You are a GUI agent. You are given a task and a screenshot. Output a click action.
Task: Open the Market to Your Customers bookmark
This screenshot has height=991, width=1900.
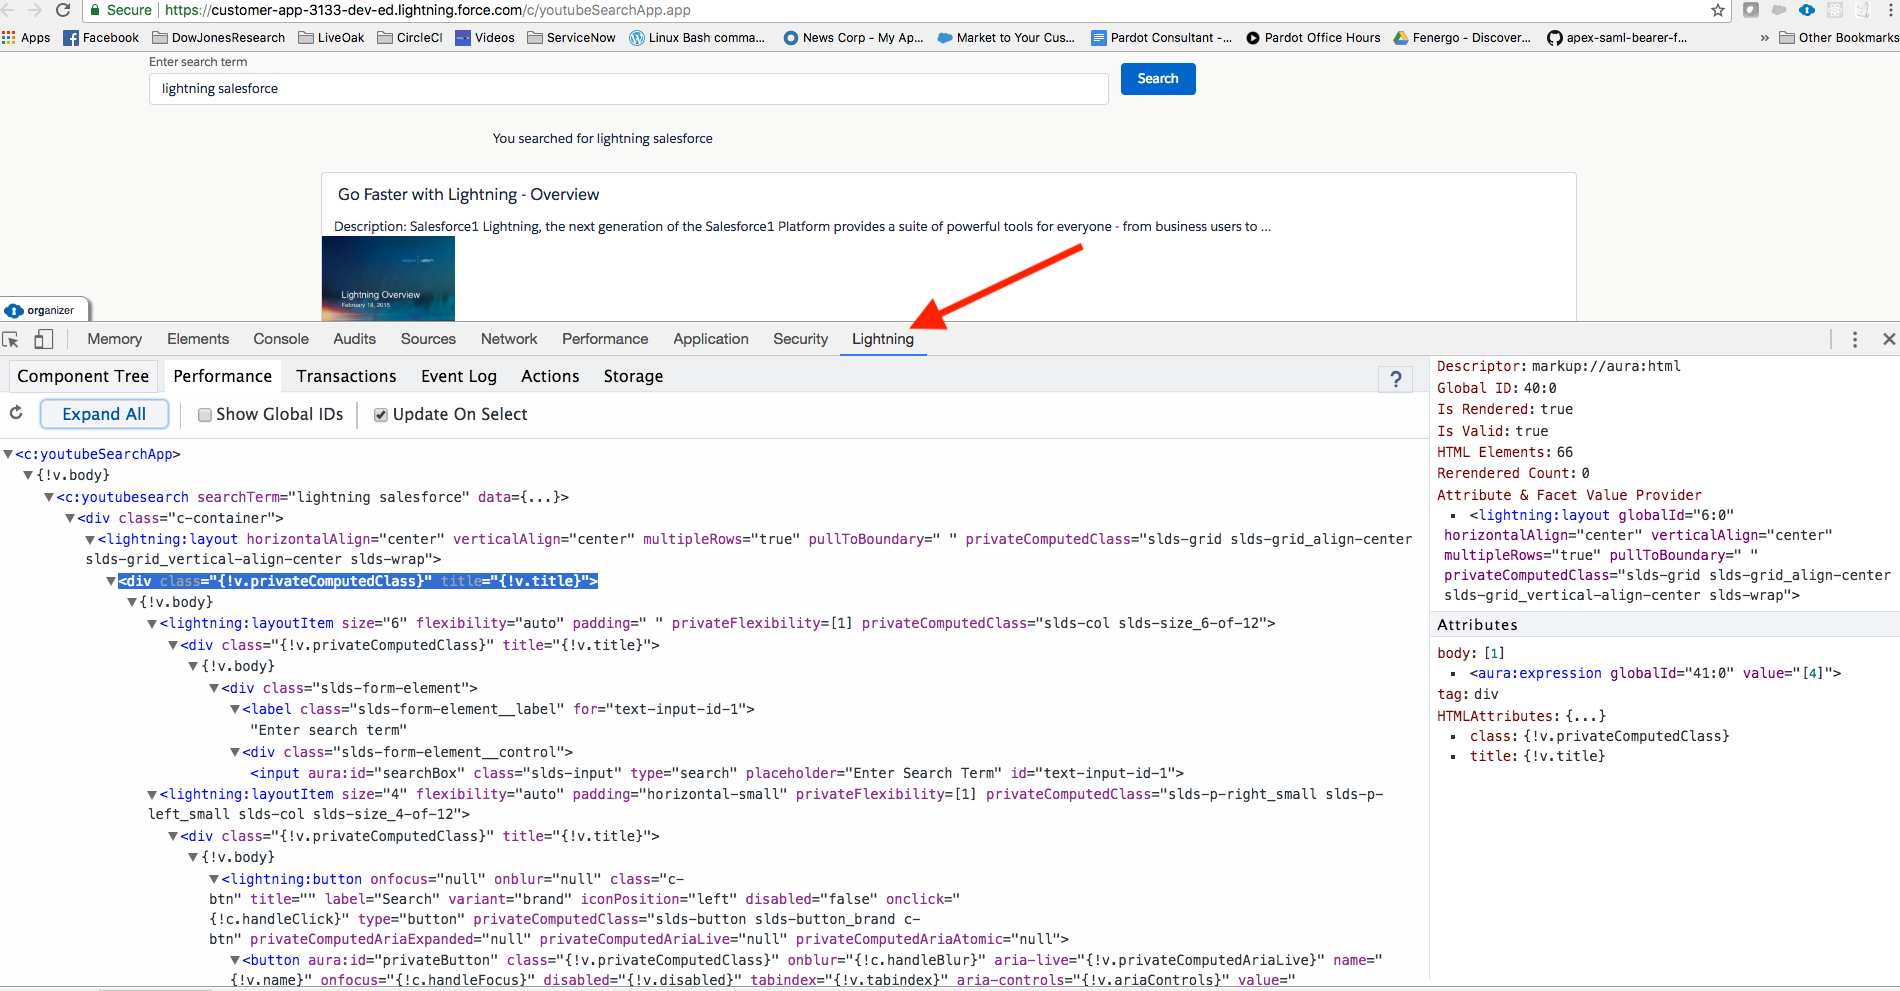pyautogui.click(x=1006, y=38)
